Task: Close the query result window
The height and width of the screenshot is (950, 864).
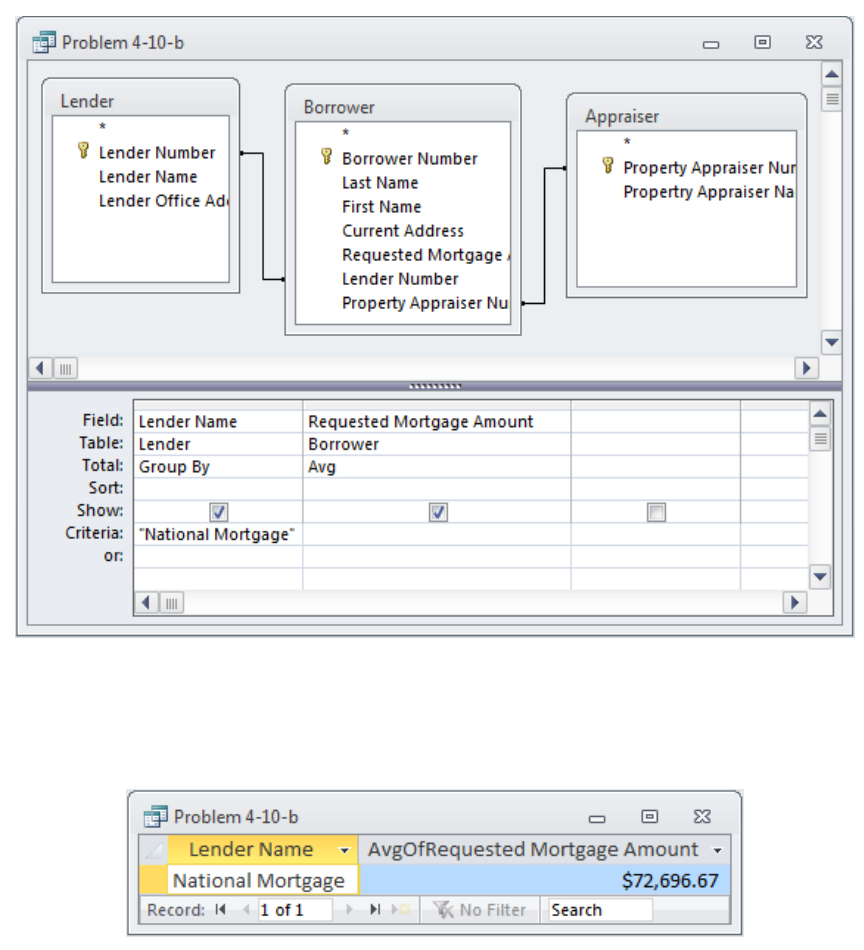Action: coord(702,816)
